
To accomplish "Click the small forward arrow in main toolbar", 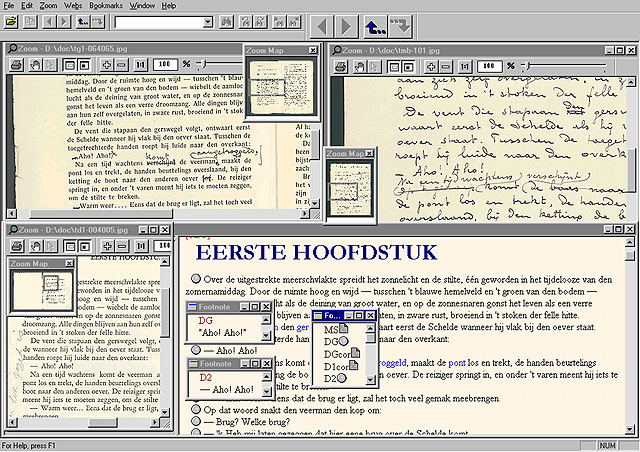I will (64, 22).
